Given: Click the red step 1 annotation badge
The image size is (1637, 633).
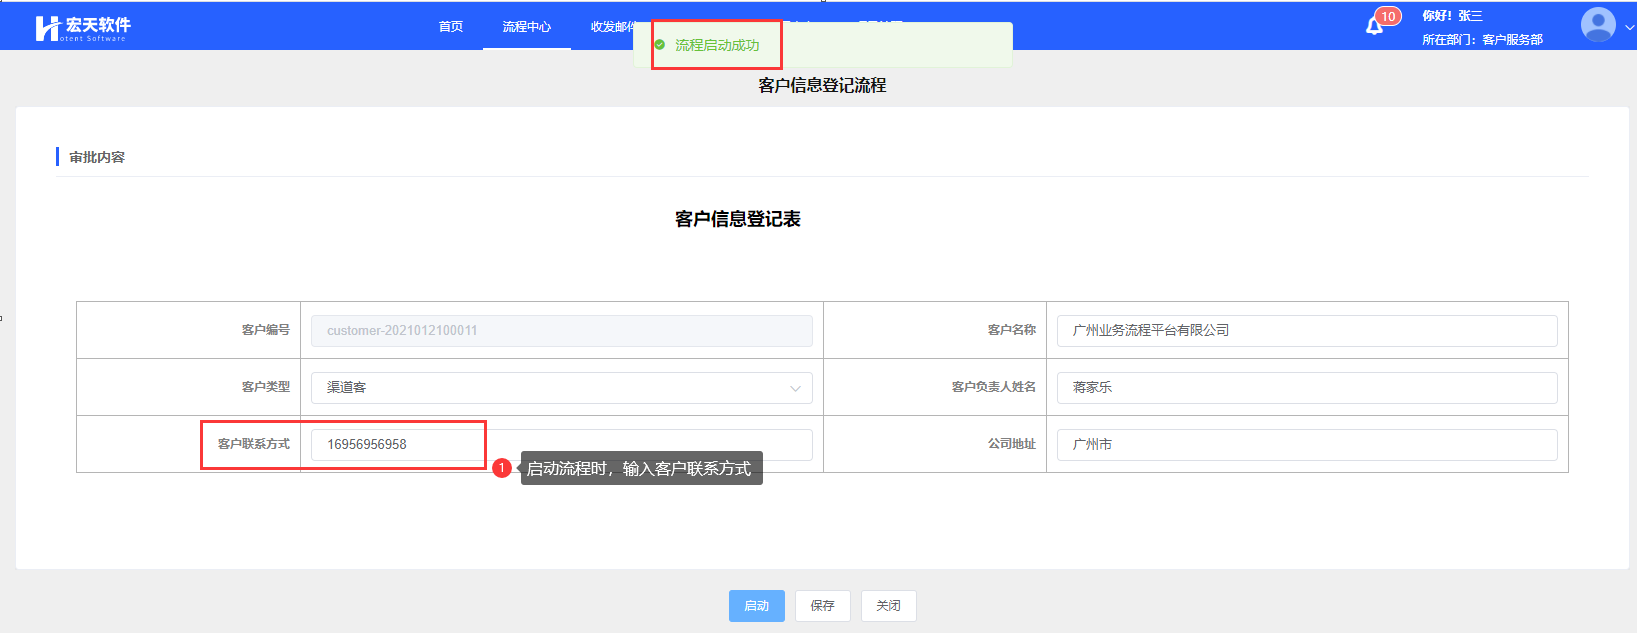Looking at the screenshot, I should pyautogui.click(x=502, y=468).
